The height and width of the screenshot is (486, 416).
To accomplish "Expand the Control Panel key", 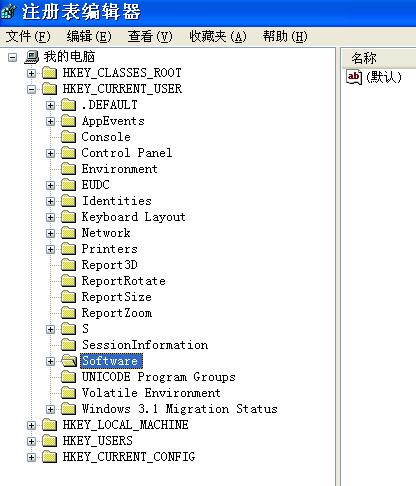I will tap(50, 153).
